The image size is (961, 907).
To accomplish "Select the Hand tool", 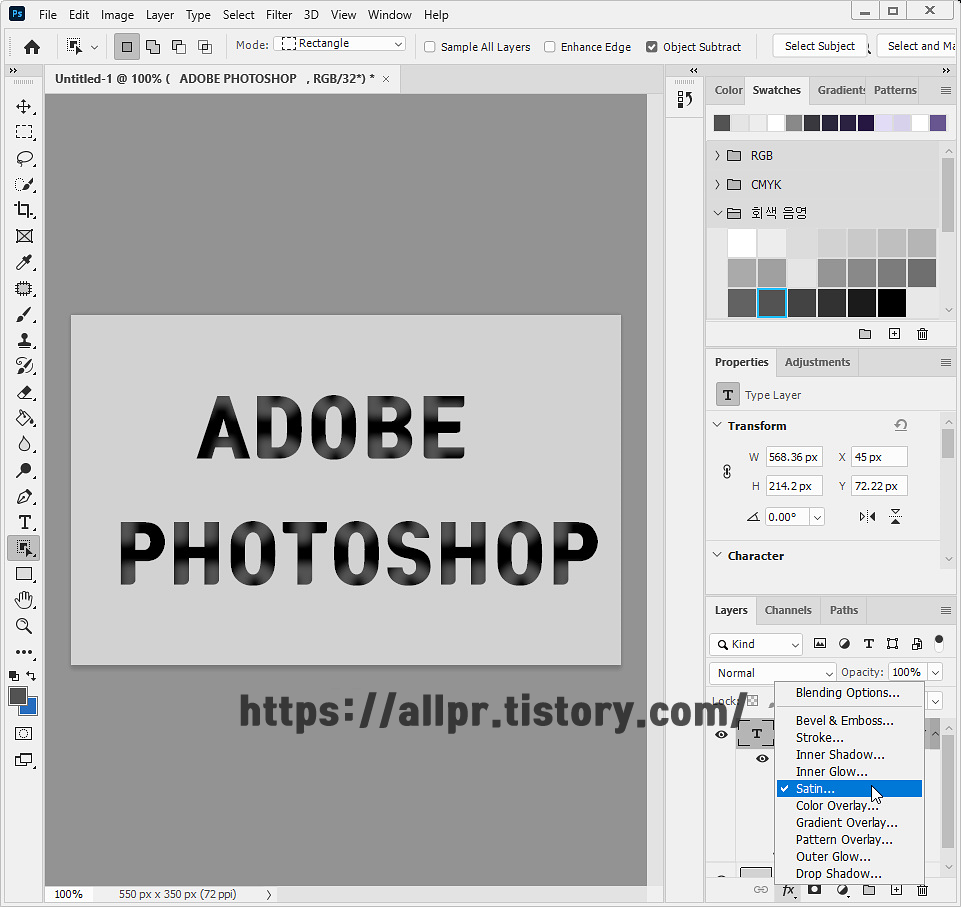I will coord(24,599).
